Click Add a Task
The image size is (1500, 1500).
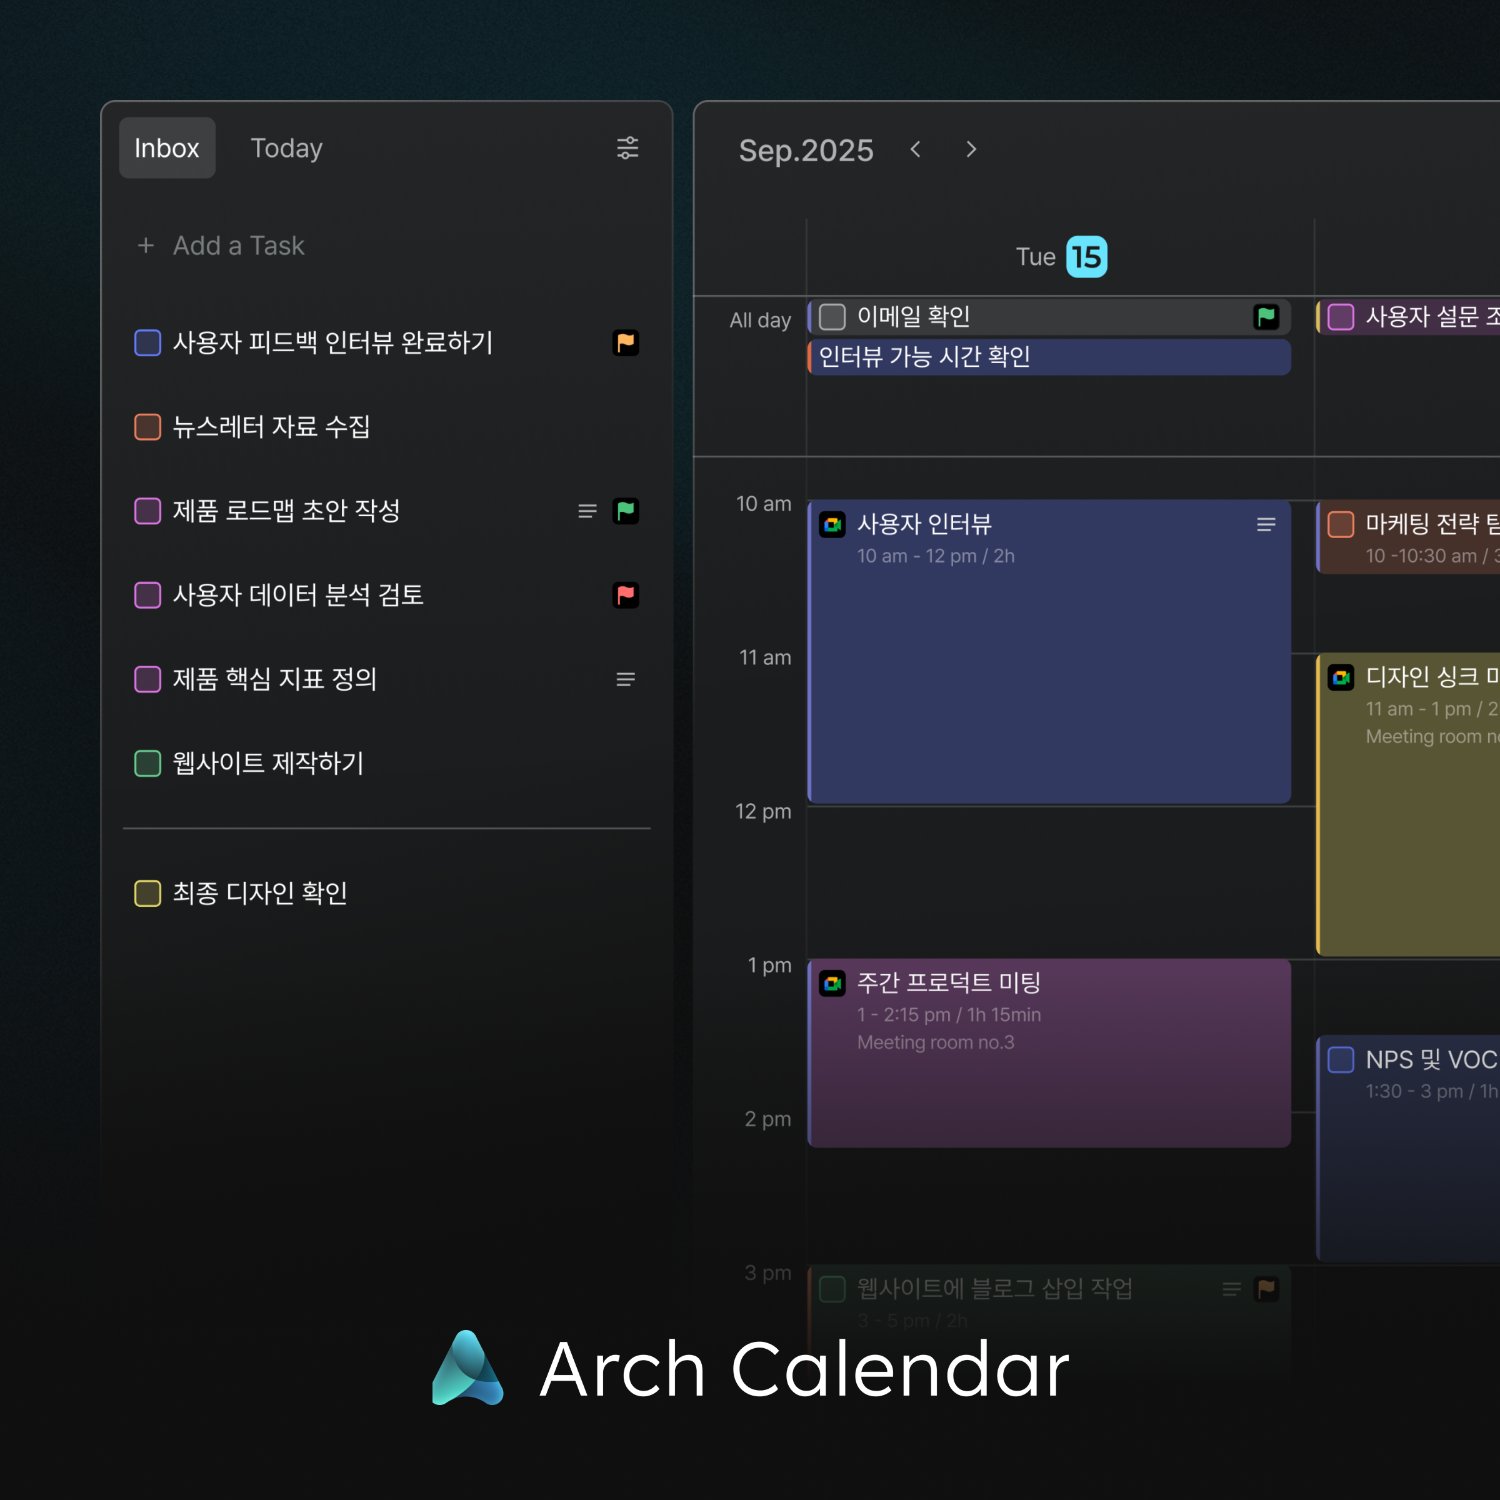click(237, 246)
